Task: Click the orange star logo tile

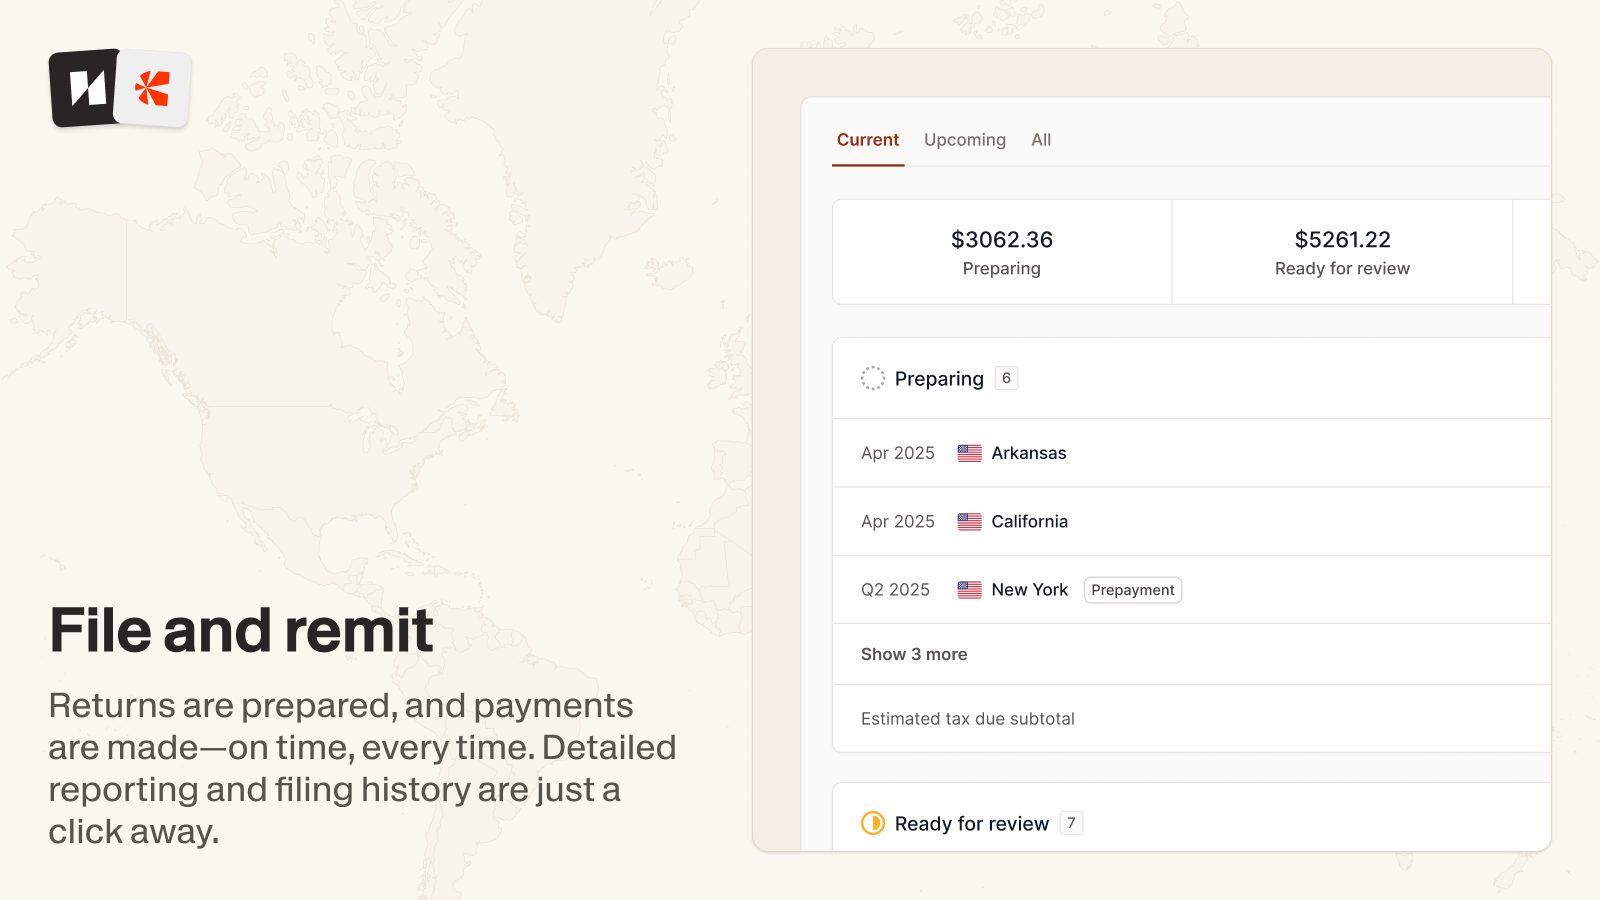Action: [x=153, y=89]
